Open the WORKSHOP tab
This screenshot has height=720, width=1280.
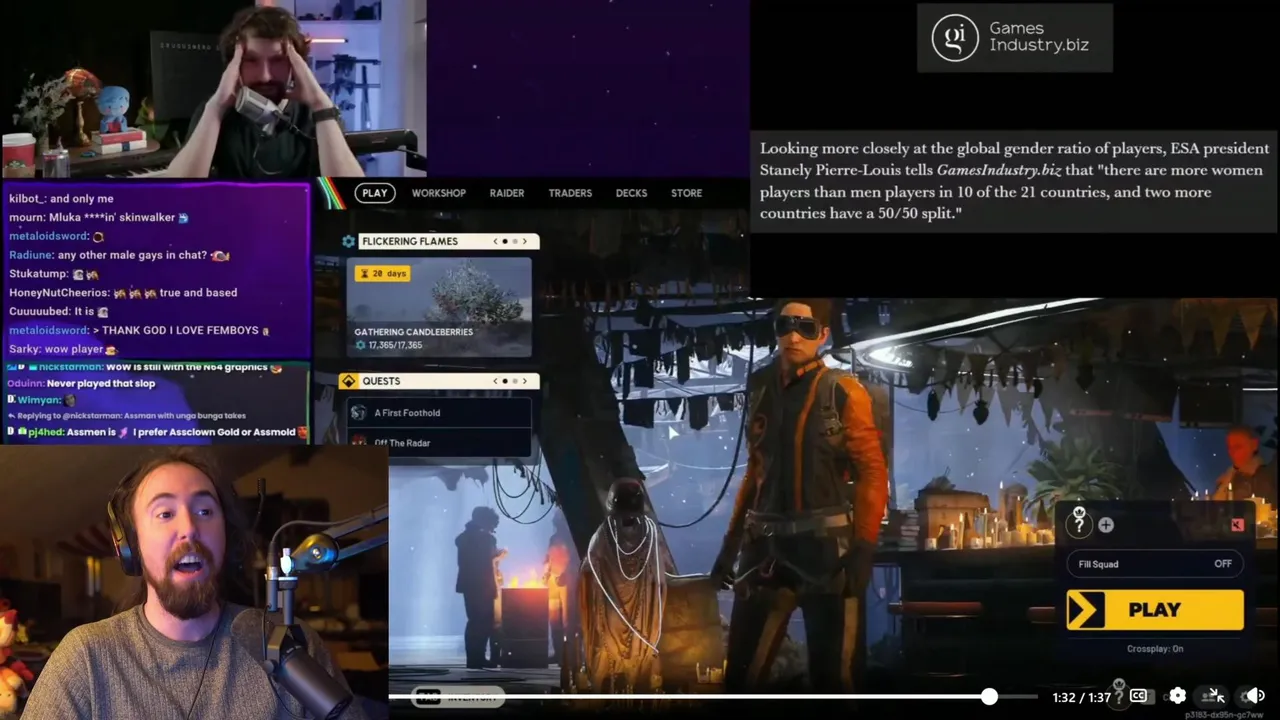pos(439,193)
